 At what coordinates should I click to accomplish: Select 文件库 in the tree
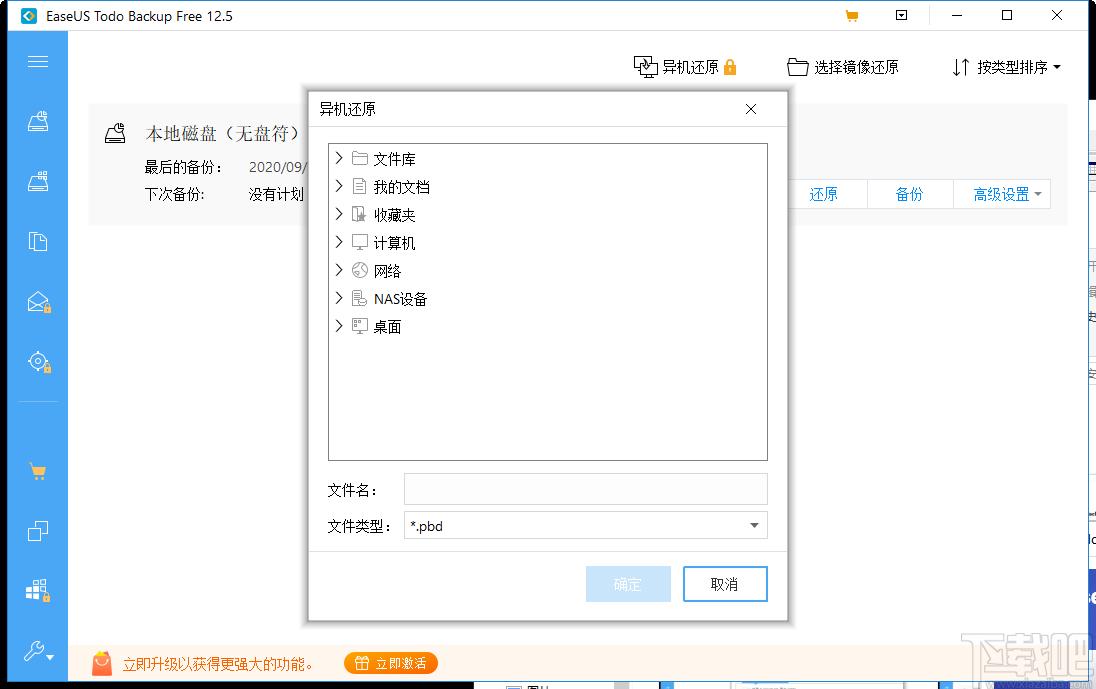[394, 159]
